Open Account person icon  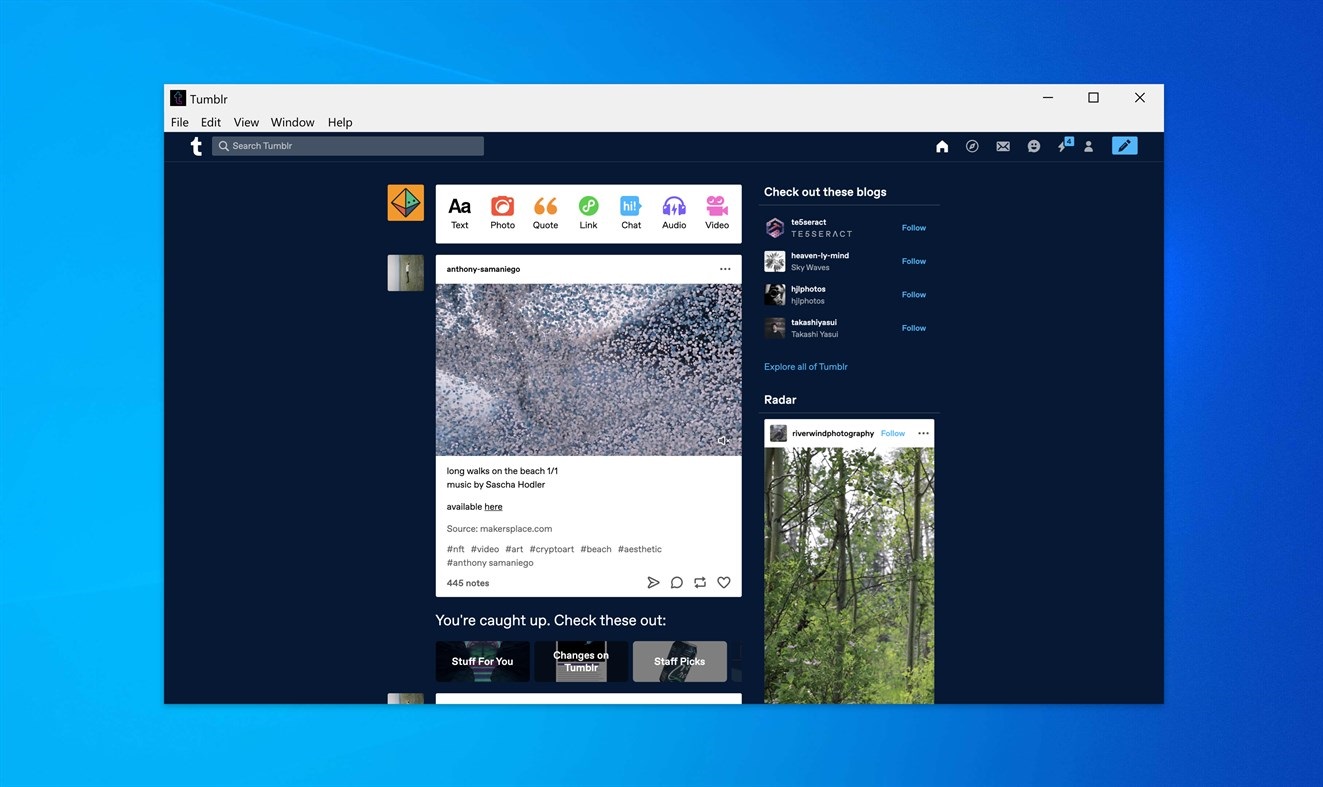(x=1089, y=146)
